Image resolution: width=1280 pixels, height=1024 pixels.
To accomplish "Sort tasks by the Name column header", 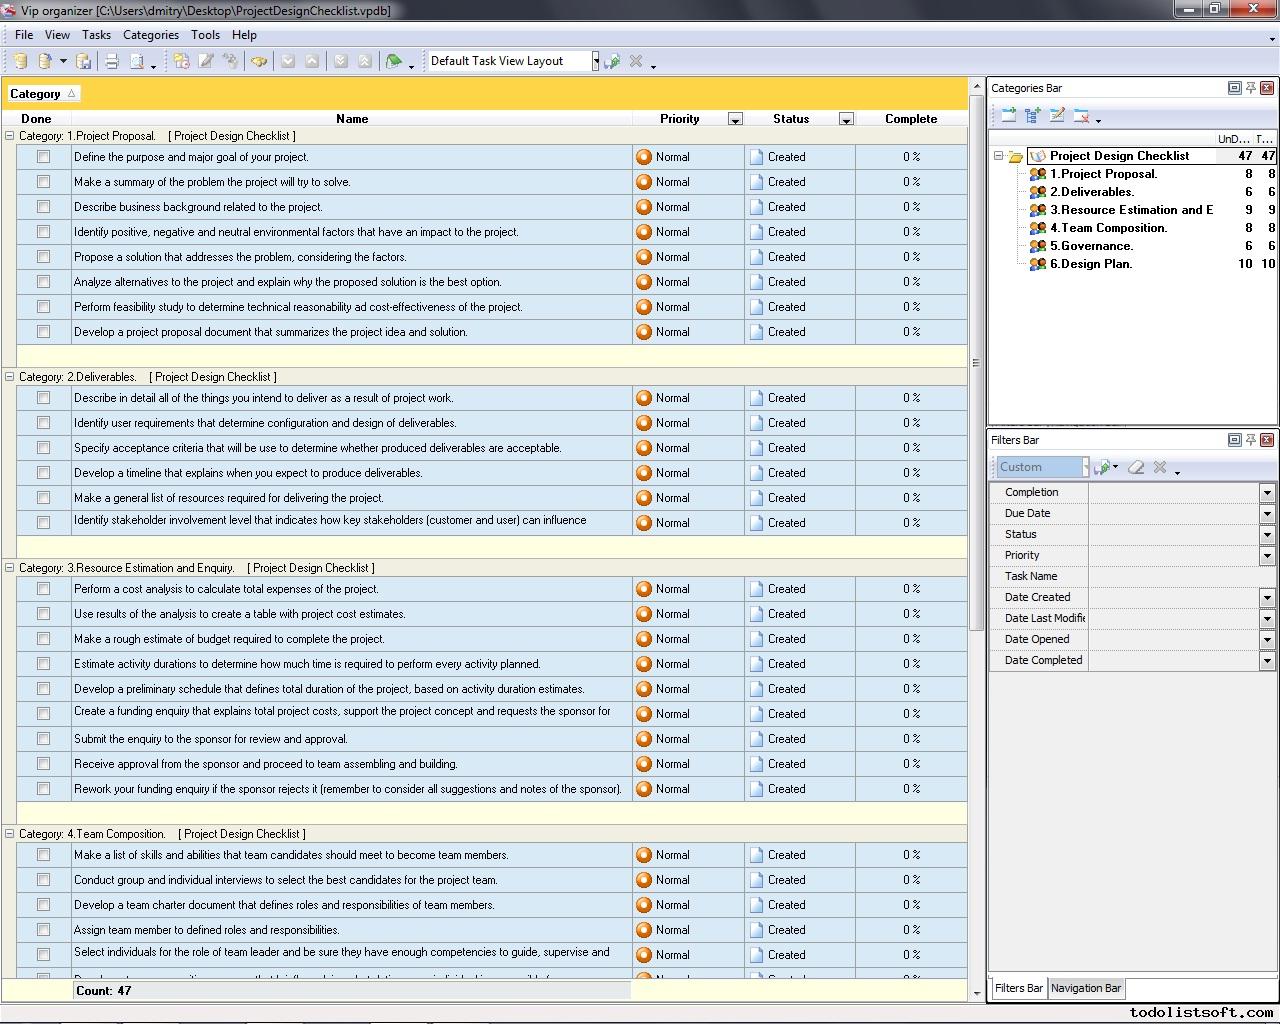I will tap(352, 119).
